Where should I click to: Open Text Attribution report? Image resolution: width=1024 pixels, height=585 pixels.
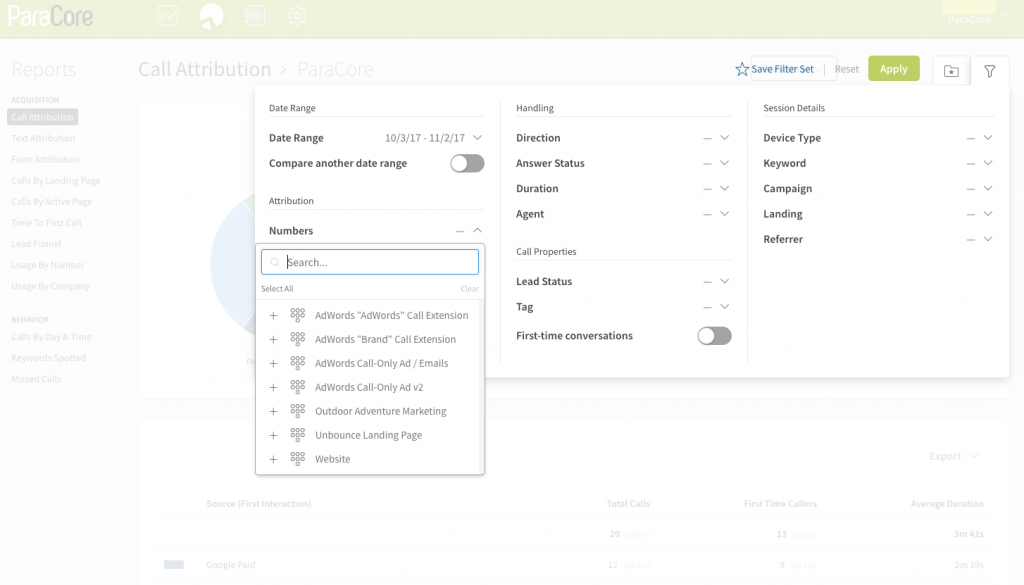(x=43, y=138)
